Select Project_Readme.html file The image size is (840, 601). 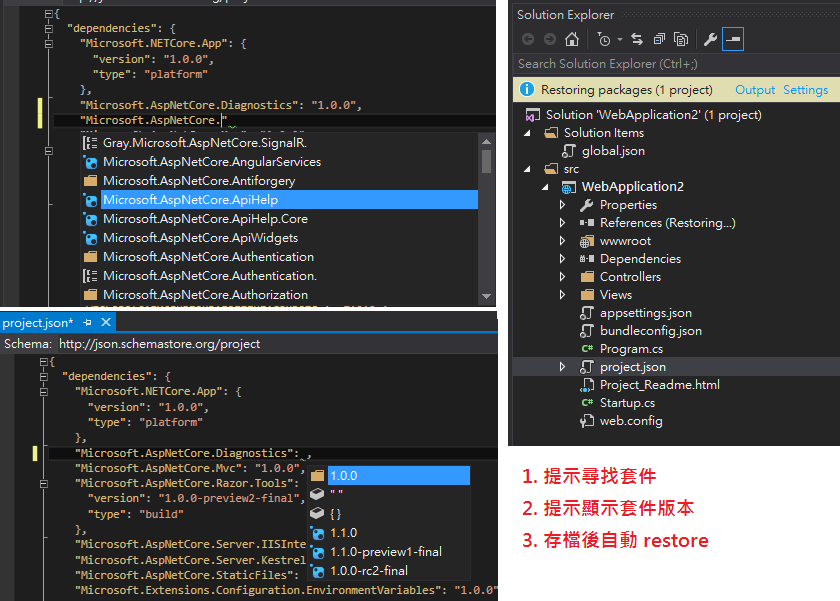click(659, 385)
